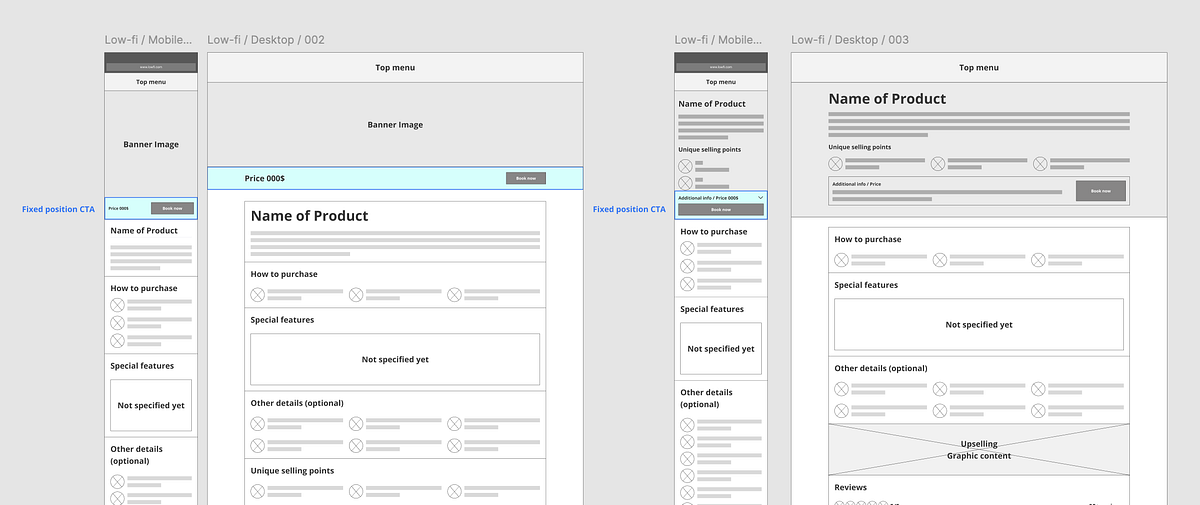Click URL bar in mobile frame above Banner Image
1200x505 pixels.
tap(151, 67)
